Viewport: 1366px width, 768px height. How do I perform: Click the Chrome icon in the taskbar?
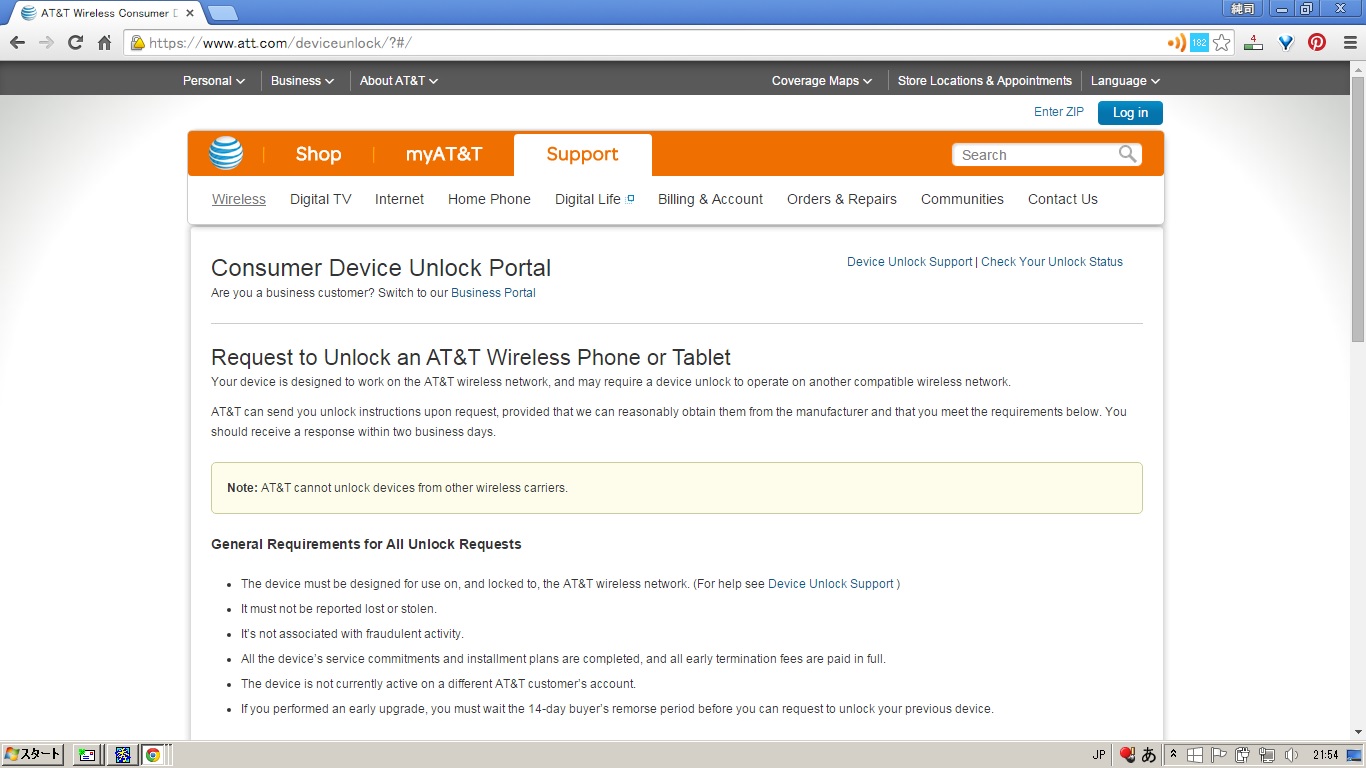coord(153,755)
